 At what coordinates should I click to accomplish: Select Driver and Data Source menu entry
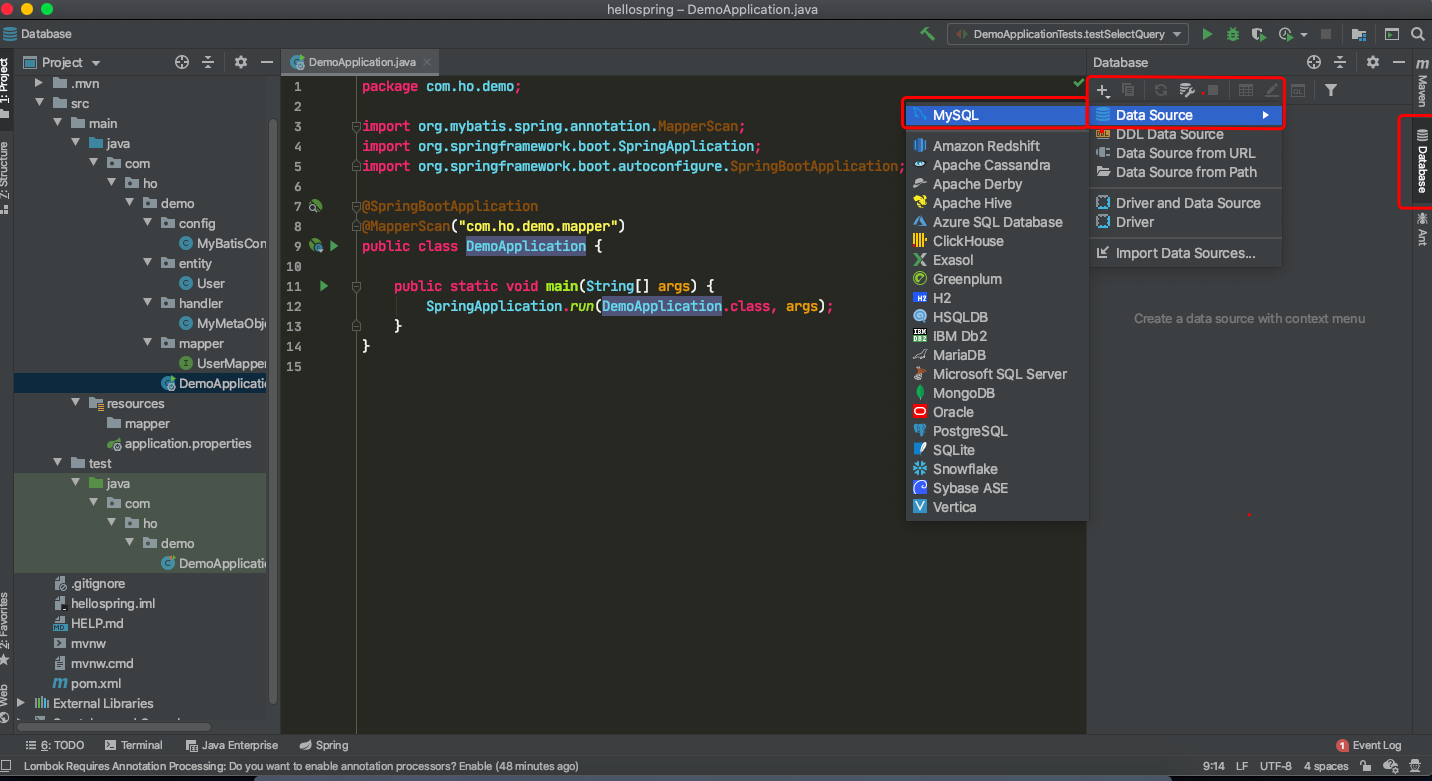point(1186,203)
